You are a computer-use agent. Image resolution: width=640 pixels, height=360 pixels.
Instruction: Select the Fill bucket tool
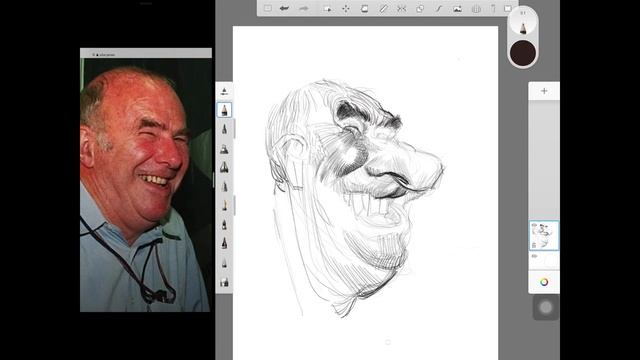(364, 8)
